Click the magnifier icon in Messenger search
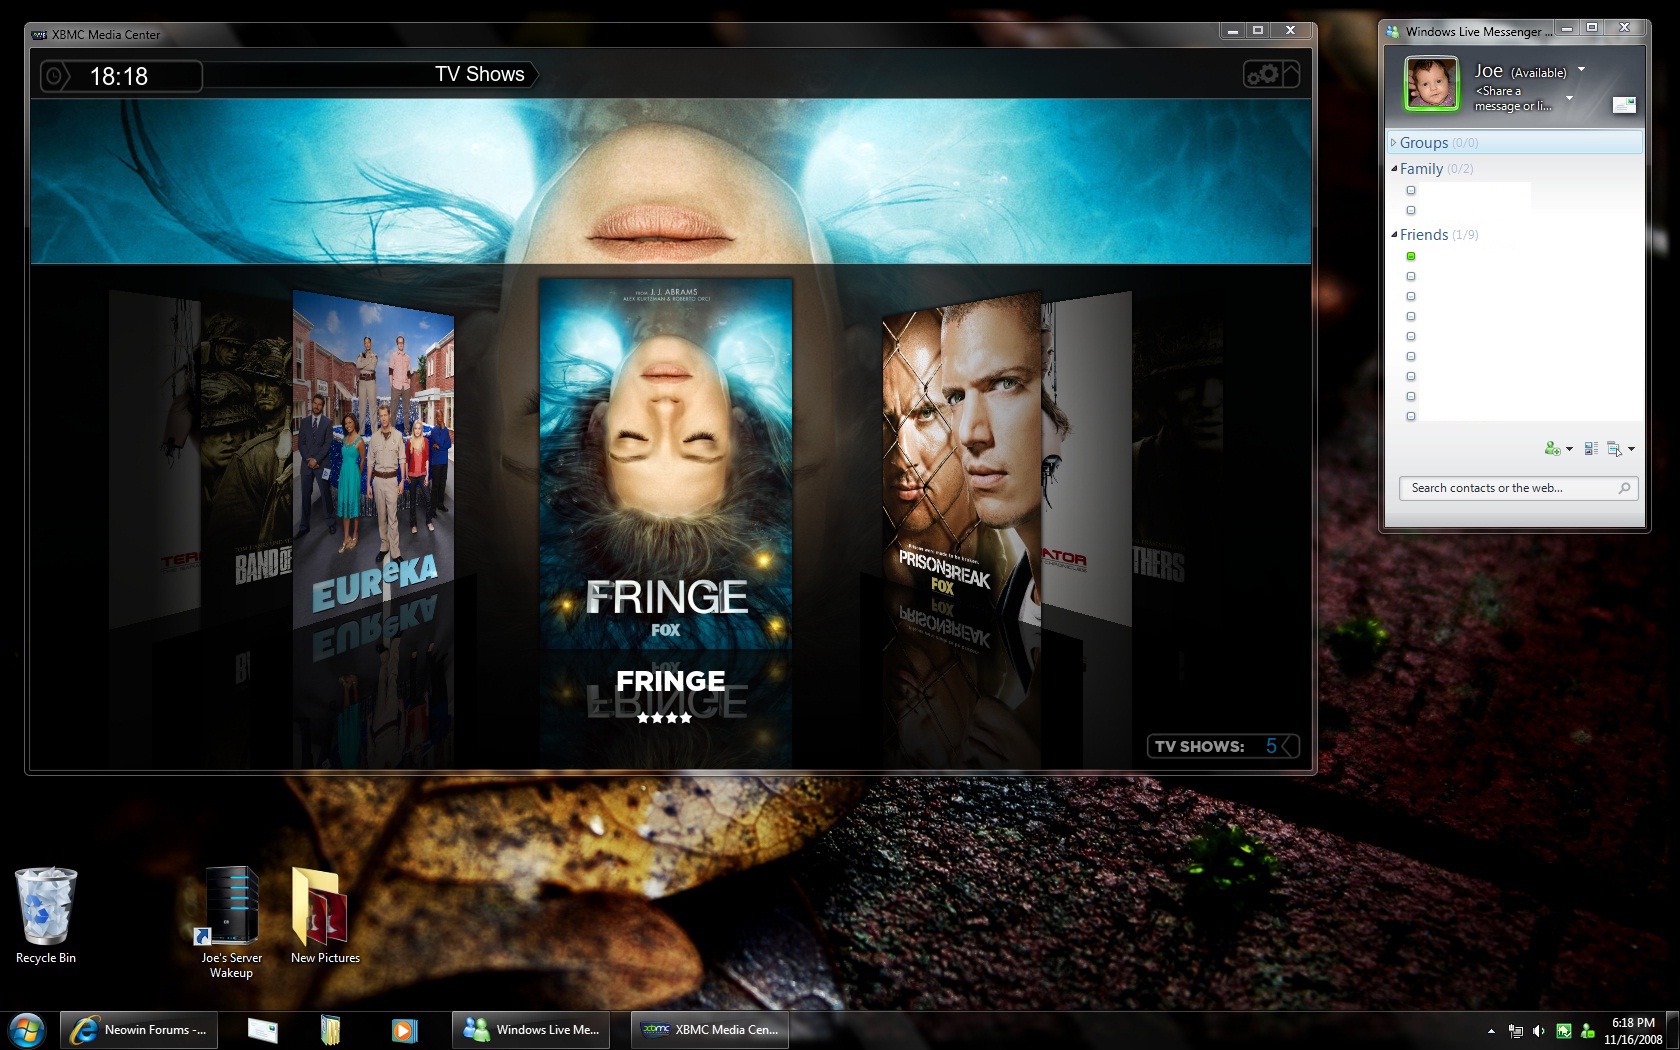 [x=1624, y=488]
